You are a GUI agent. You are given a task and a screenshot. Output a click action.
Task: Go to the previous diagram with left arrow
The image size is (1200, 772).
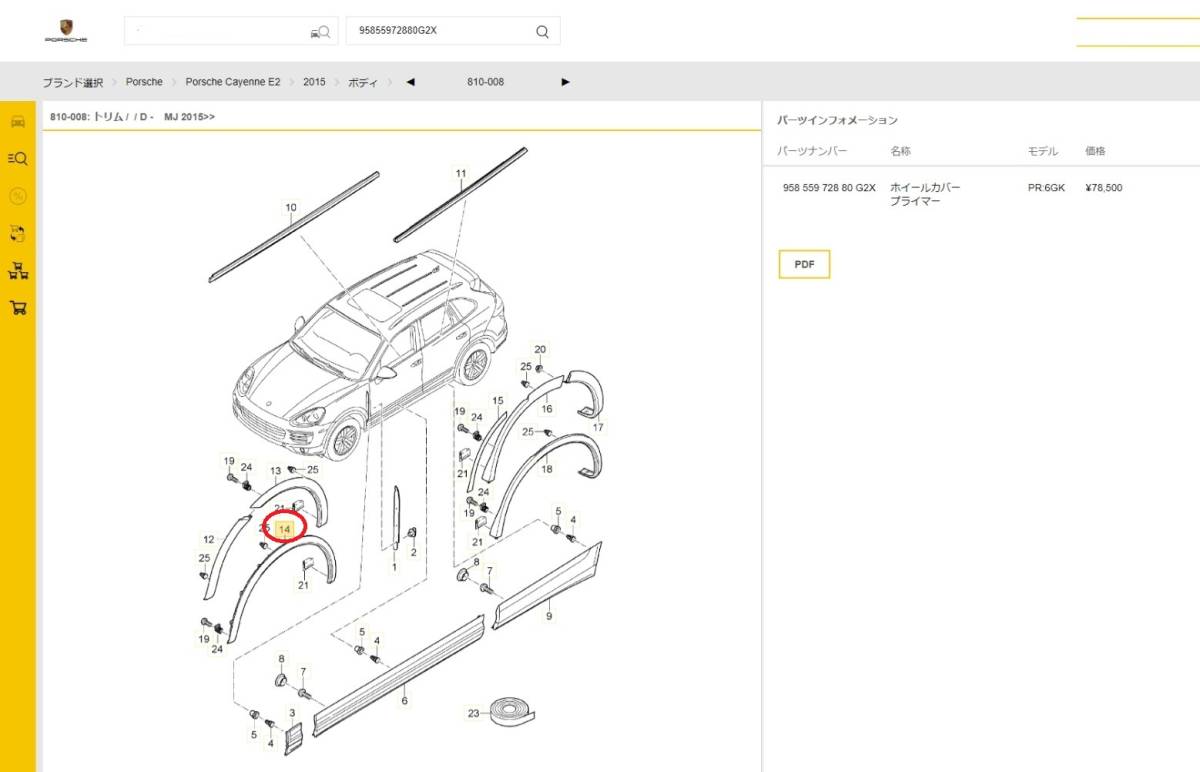click(x=410, y=82)
